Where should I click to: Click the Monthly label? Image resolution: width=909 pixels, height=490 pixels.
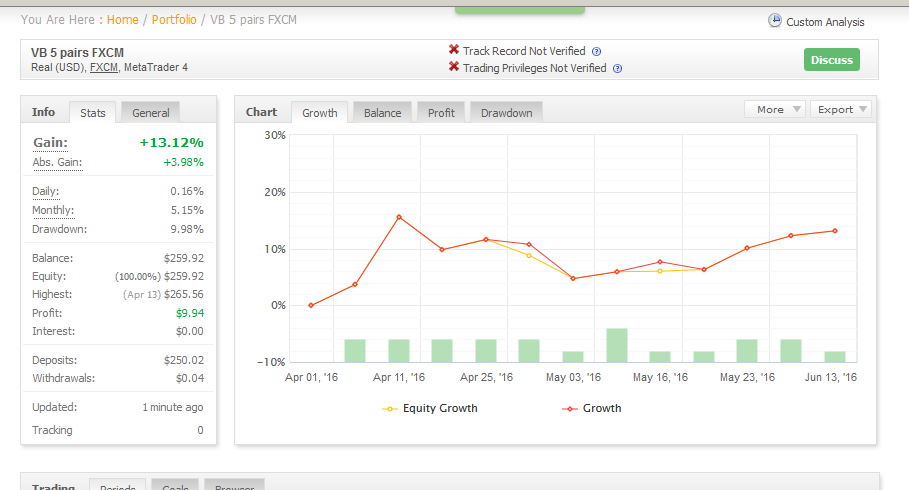53,210
